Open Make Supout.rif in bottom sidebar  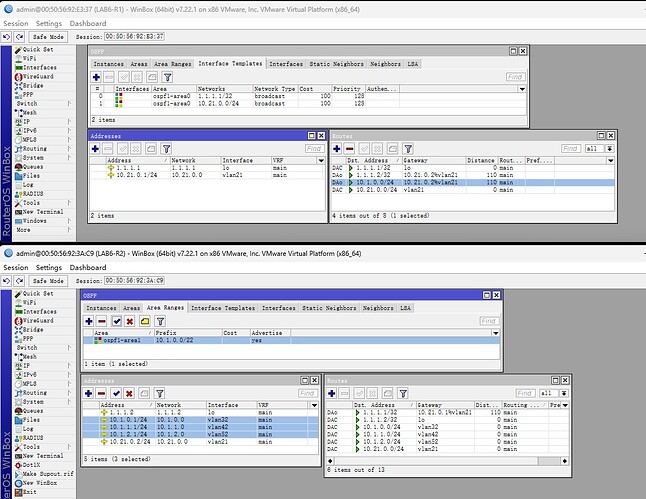(44, 474)
